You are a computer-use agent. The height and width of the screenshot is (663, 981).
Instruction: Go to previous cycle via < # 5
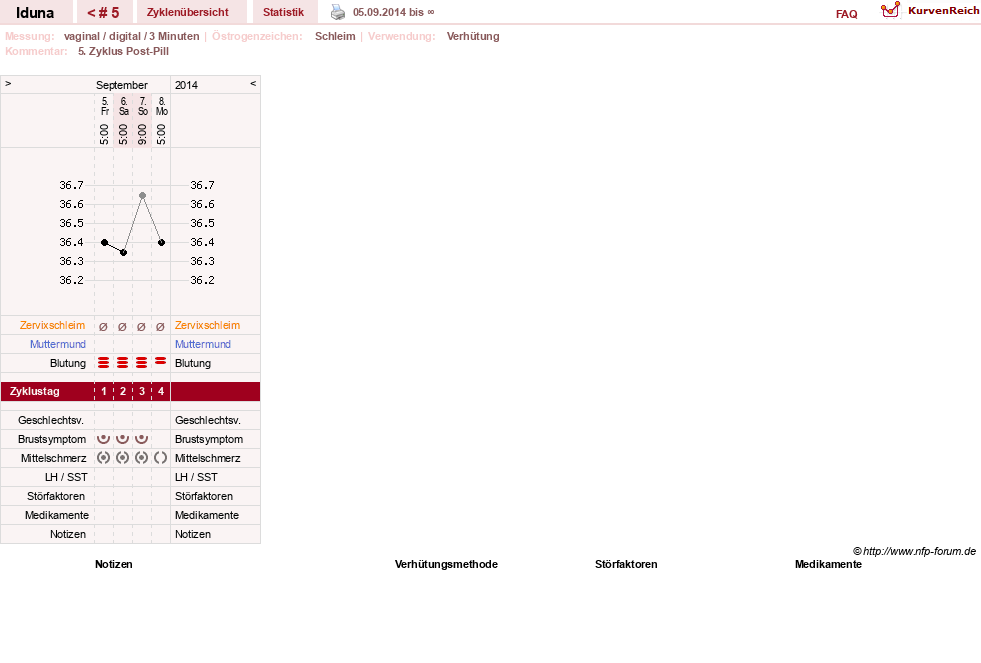click(103, 13)
